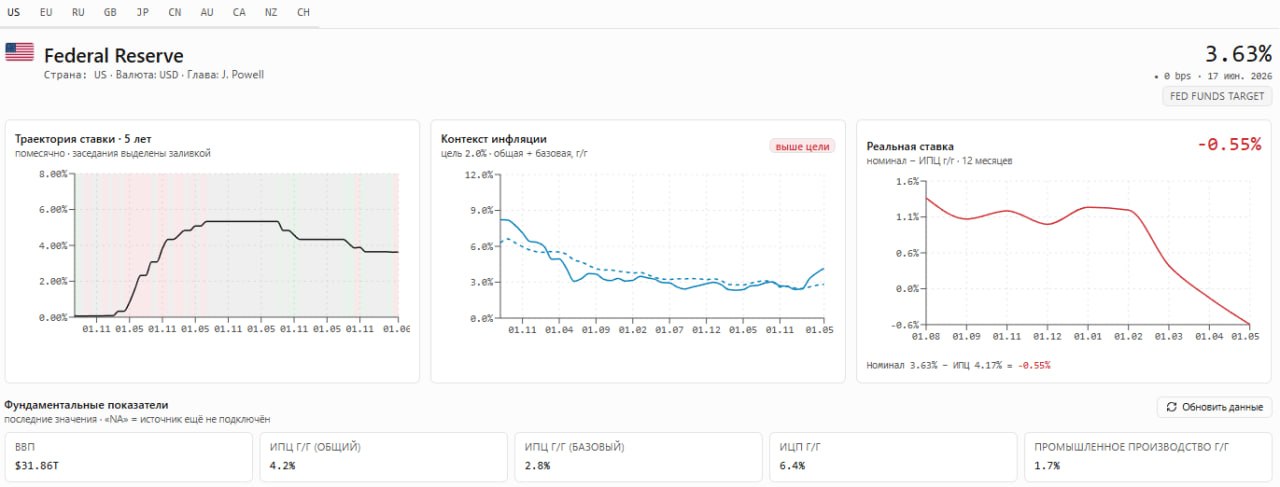This screenshot has height=487, width=1280.
Task: Click the refresh icon in Обновить данные
Action: coord(1172,407)
